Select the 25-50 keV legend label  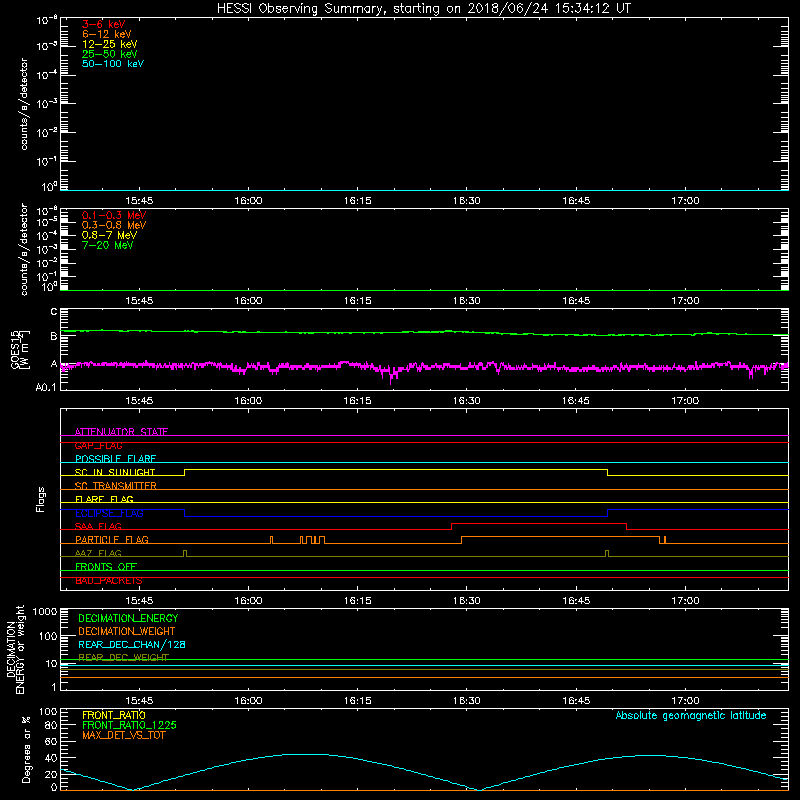(109, 54)
